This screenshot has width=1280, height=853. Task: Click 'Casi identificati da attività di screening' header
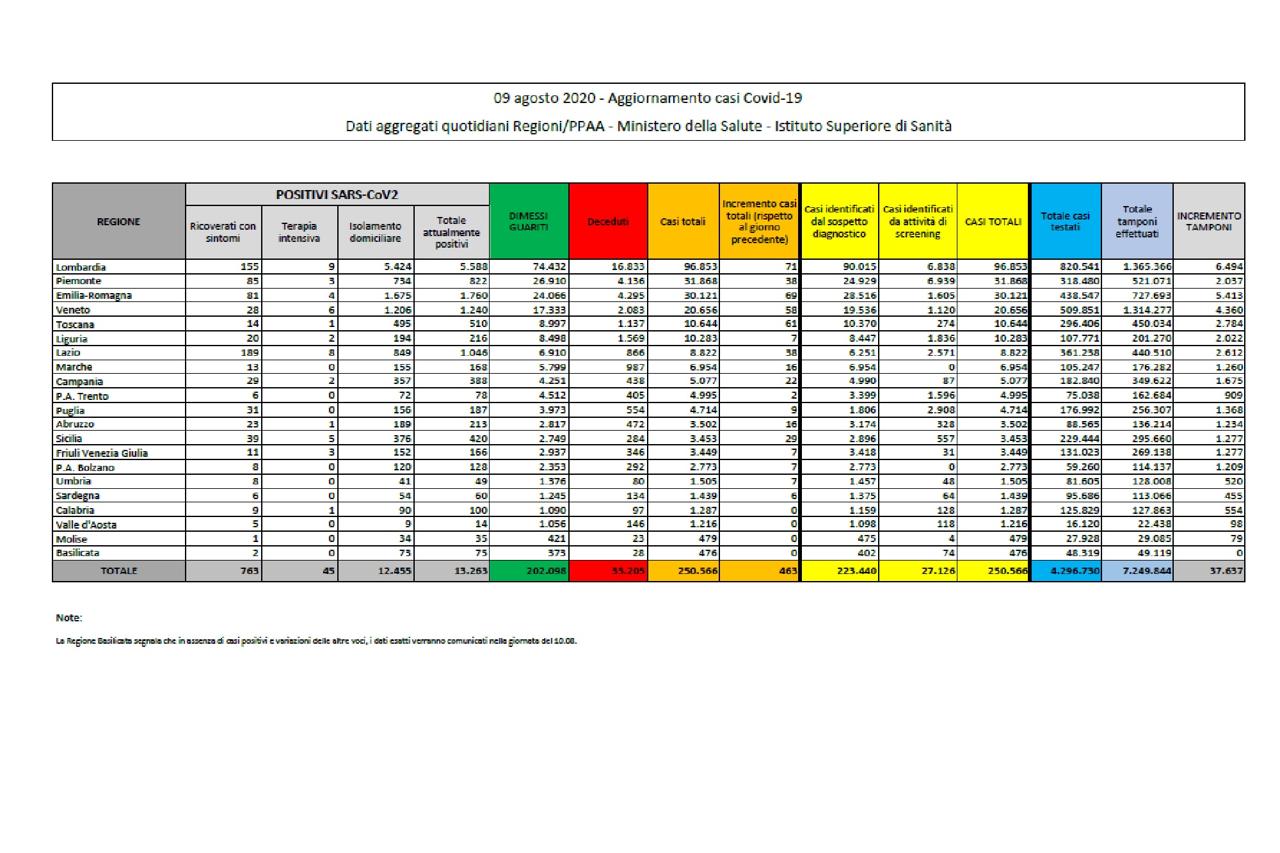[x=917, y=223]
